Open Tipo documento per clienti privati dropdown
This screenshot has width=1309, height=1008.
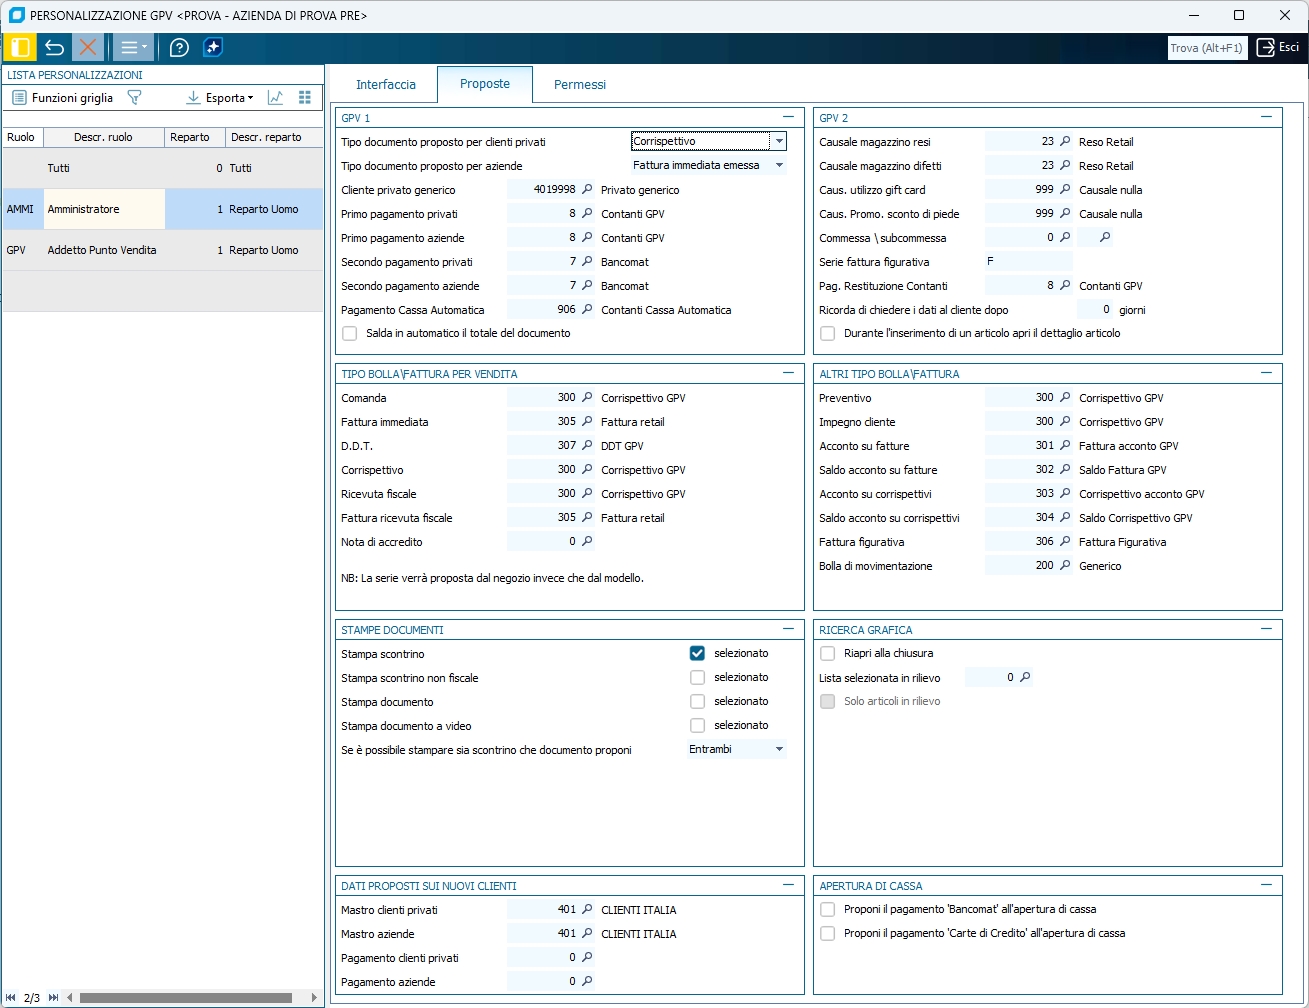click(x=779, y=141)
